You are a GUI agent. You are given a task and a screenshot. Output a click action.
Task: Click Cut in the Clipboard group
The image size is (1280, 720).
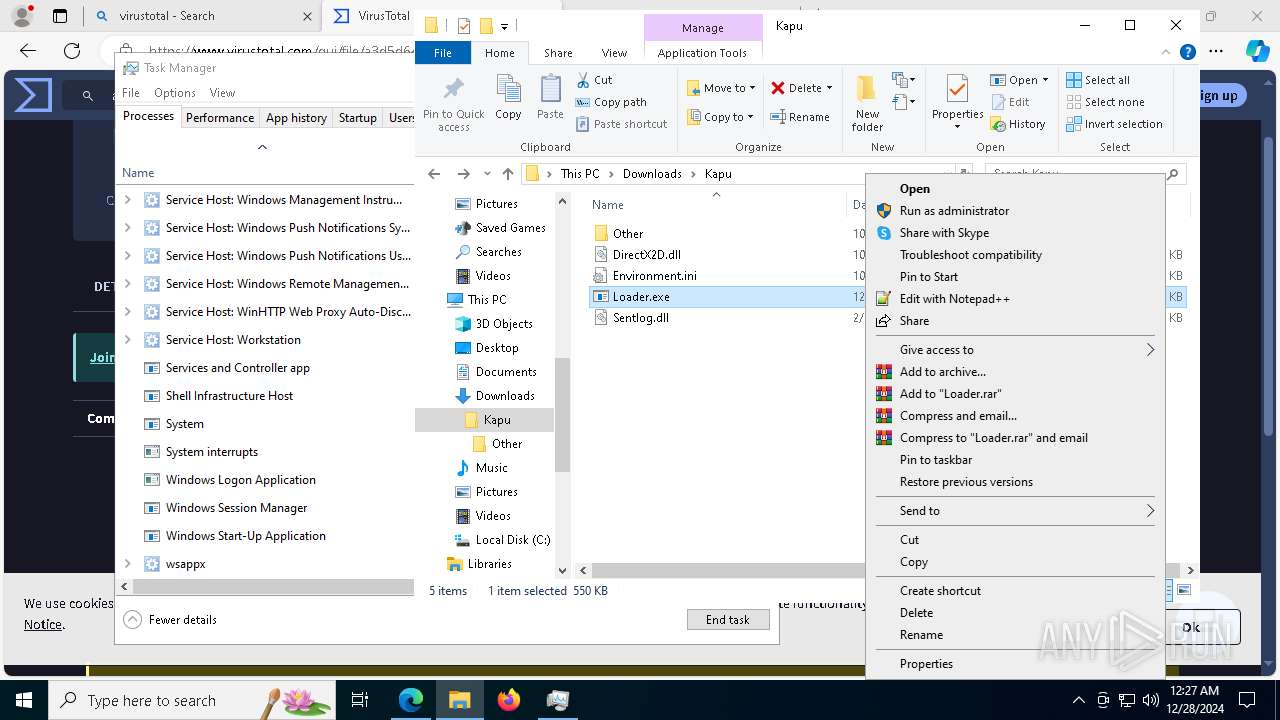coord(594,80)
